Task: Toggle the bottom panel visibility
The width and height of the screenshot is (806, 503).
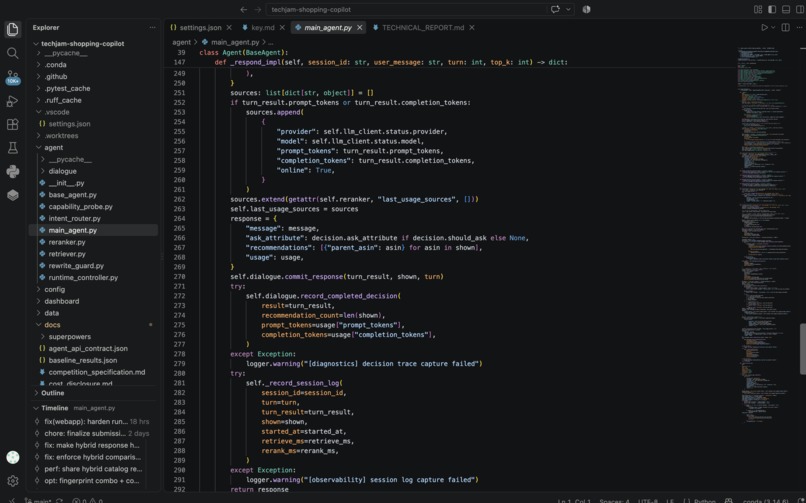Action: pos(786,9)
